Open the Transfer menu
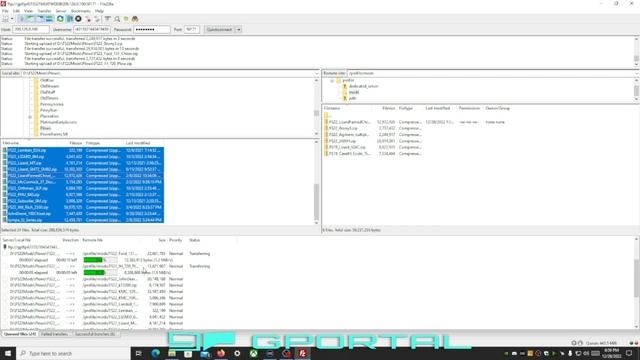The width and height of the screenshot is (640, 360). (44, 11)
